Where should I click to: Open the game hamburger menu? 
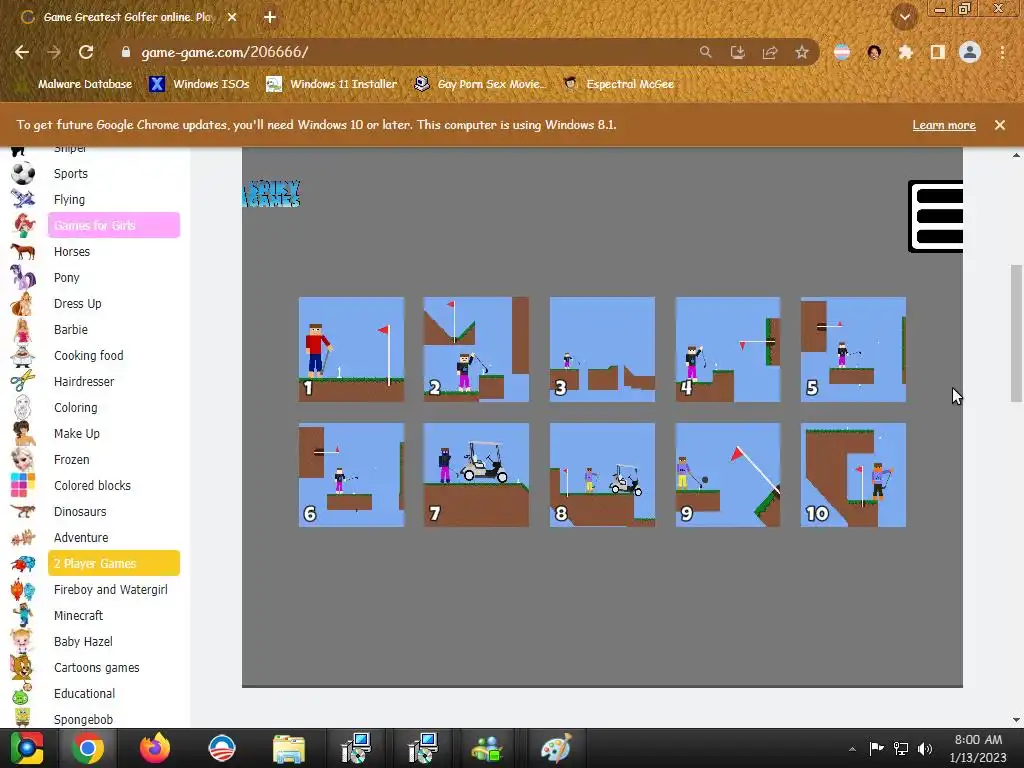tap(936, 216)
